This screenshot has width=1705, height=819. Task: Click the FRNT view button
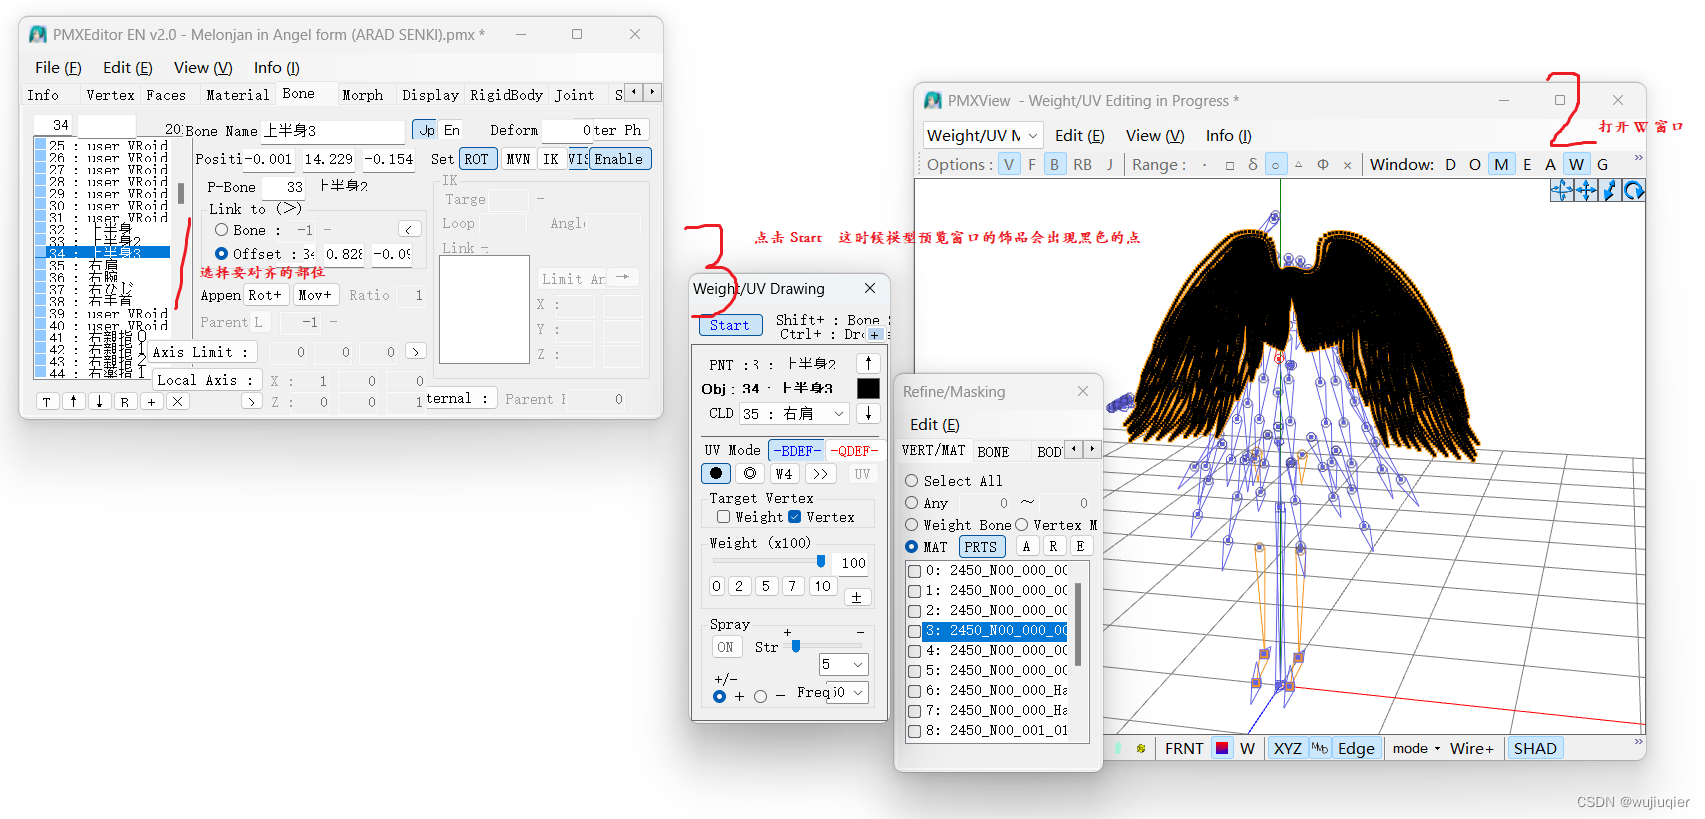[x=1184, y=748]
